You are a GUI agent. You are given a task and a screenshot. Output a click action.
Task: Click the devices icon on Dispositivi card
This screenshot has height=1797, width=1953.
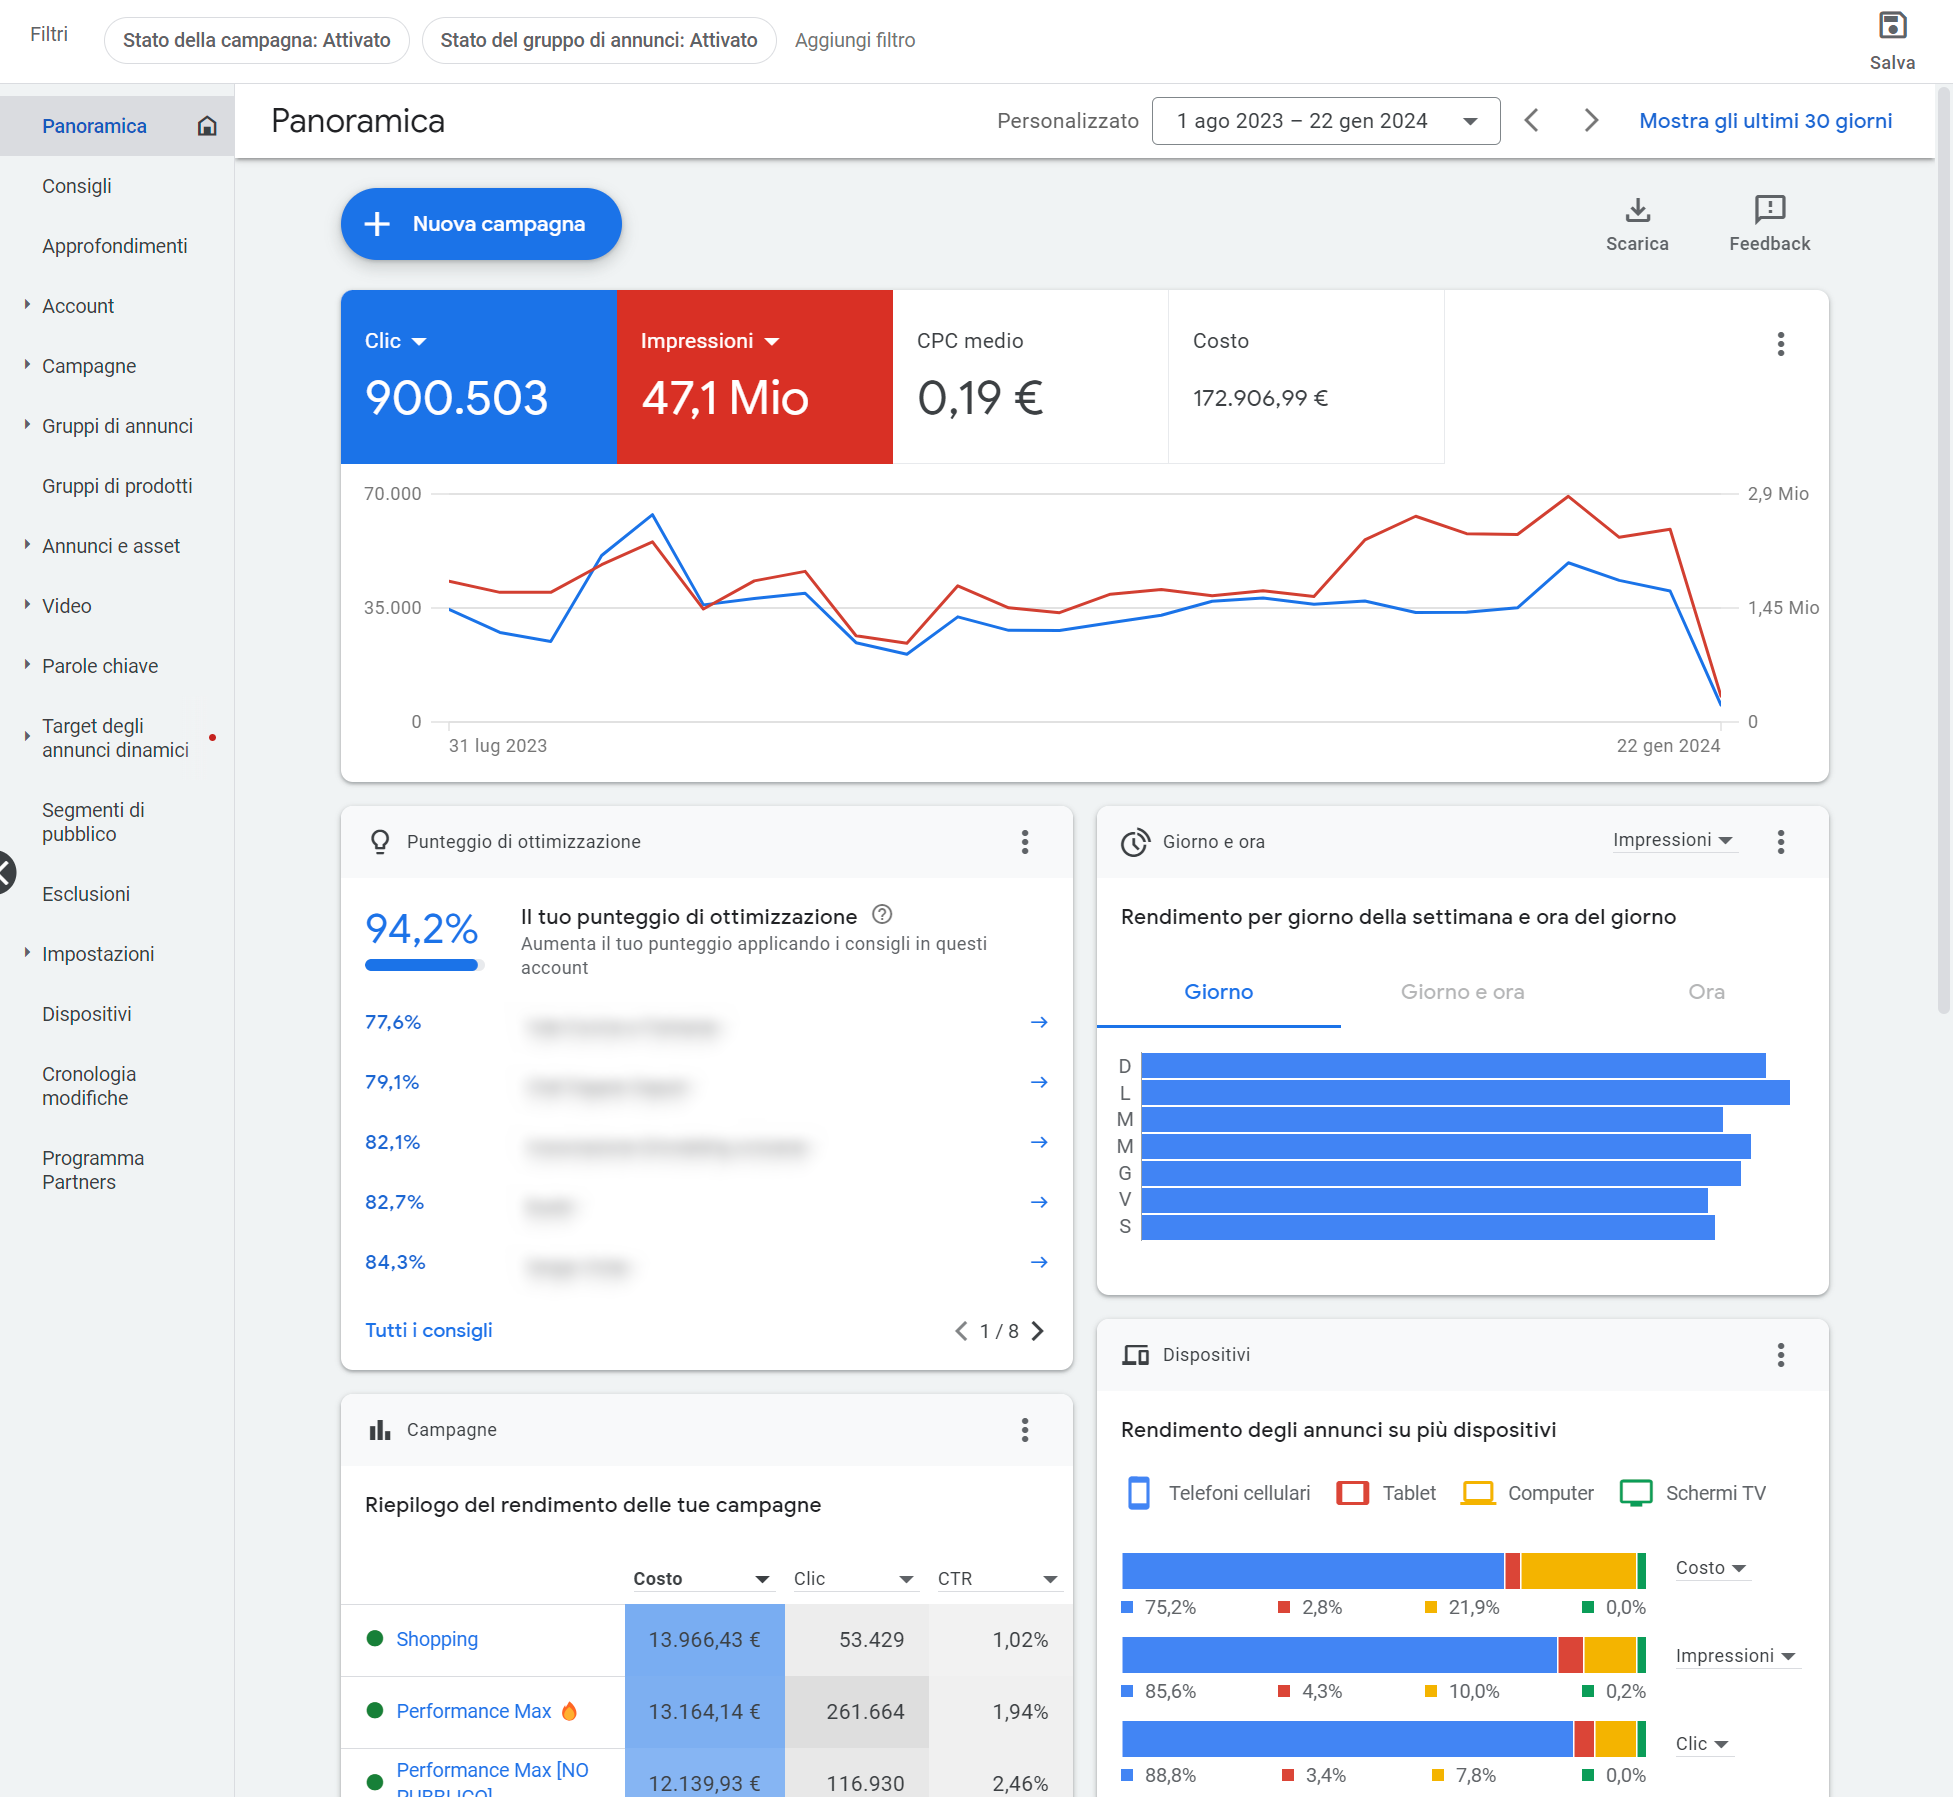(1137, 1355)
